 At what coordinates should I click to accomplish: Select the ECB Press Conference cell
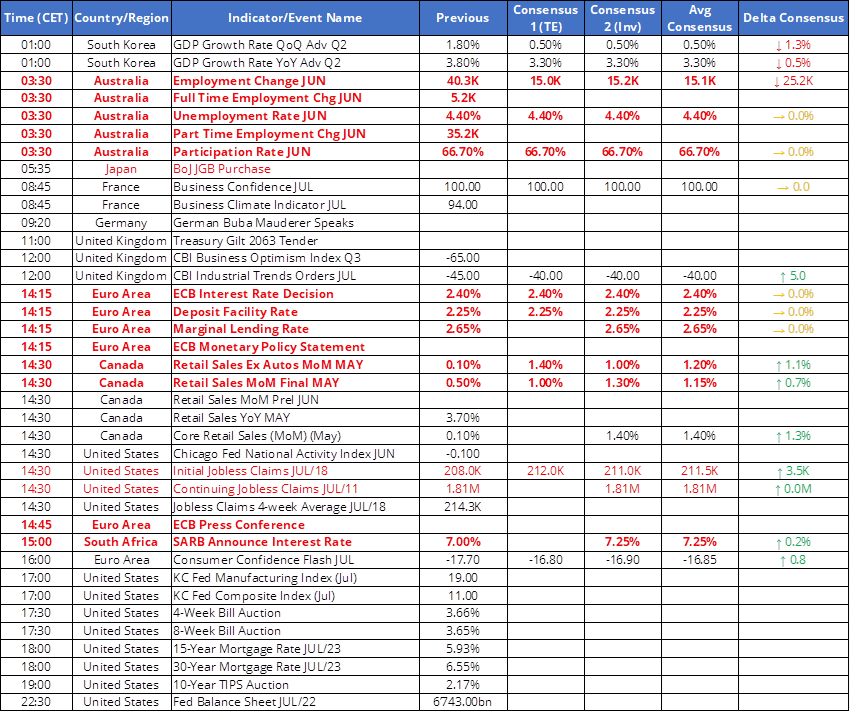pos(295,525)
